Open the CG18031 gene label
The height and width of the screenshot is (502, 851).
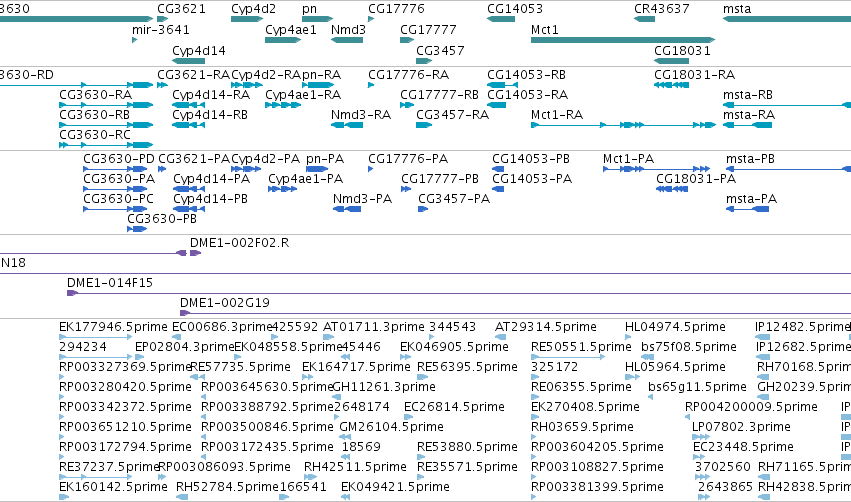pos(682,50)
